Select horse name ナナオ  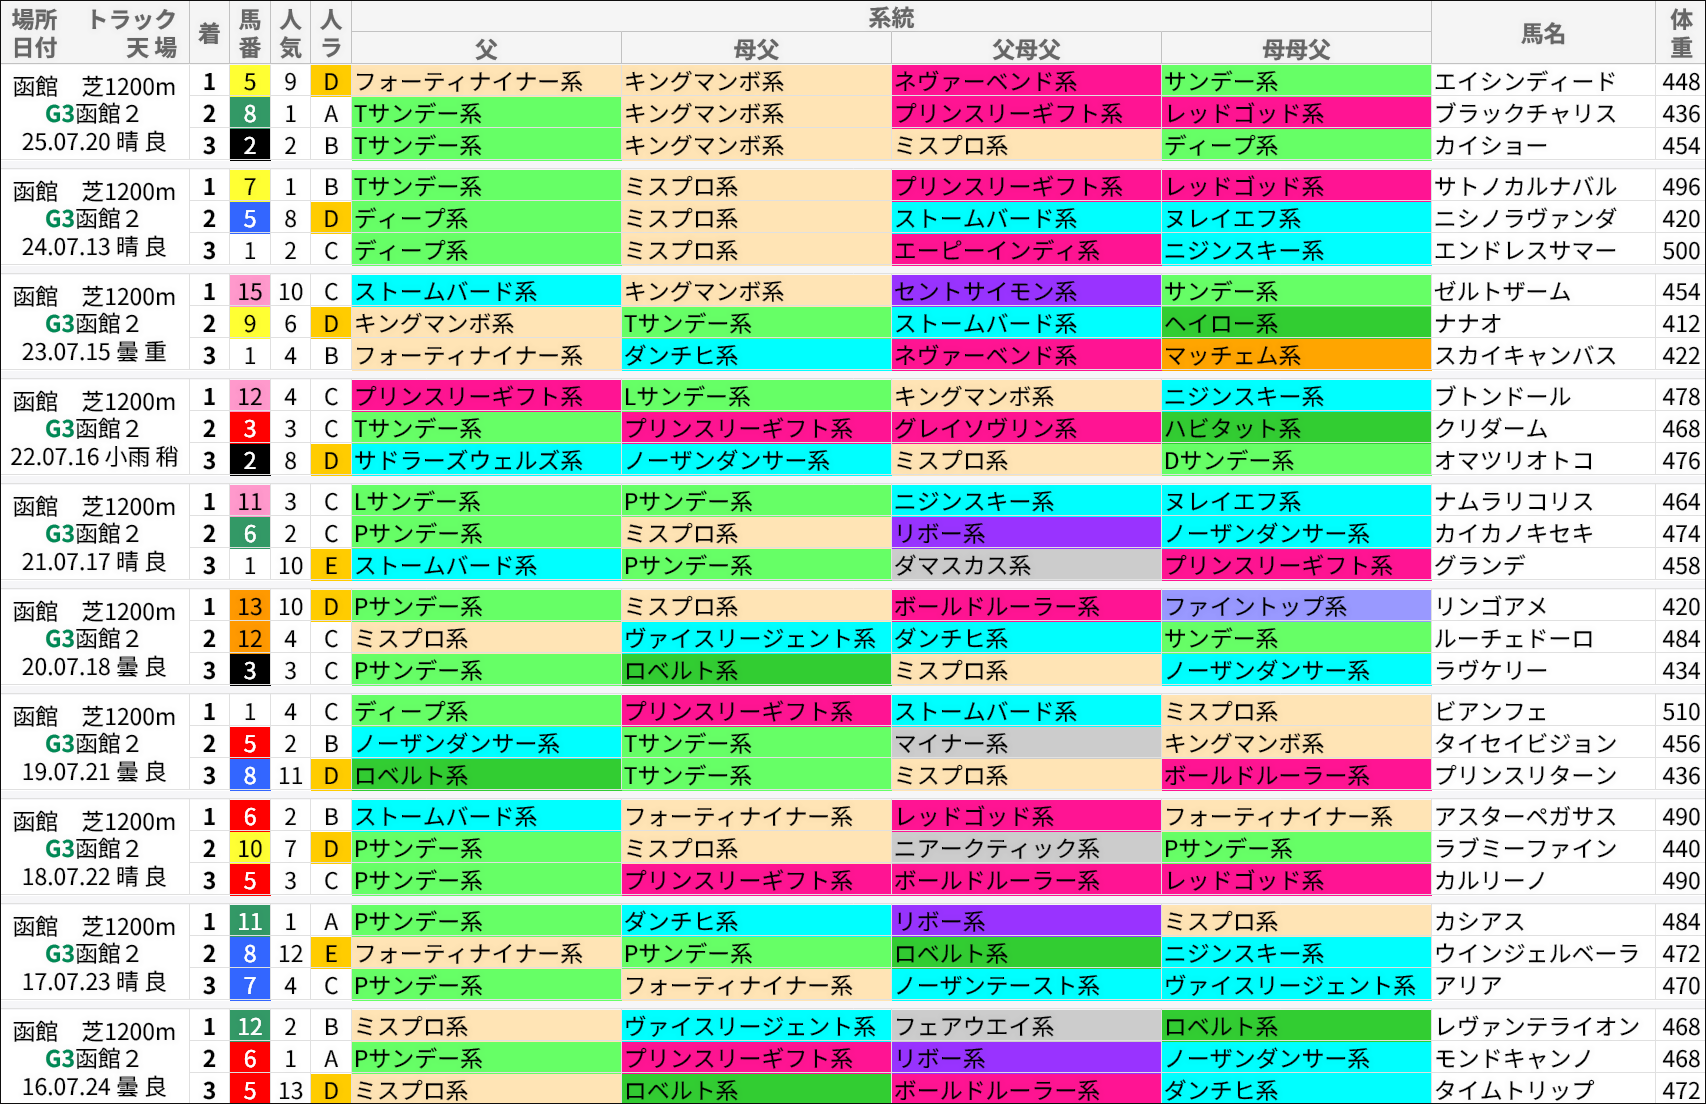coord(1468,324)
